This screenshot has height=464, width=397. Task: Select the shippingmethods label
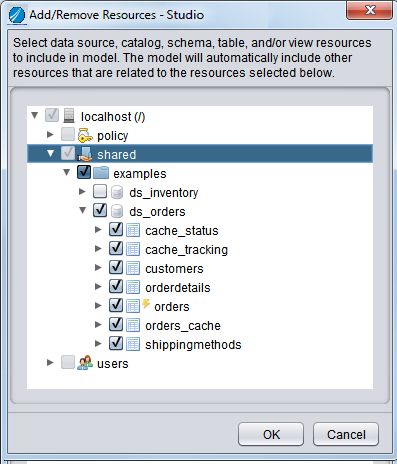[x=193, y=345]
